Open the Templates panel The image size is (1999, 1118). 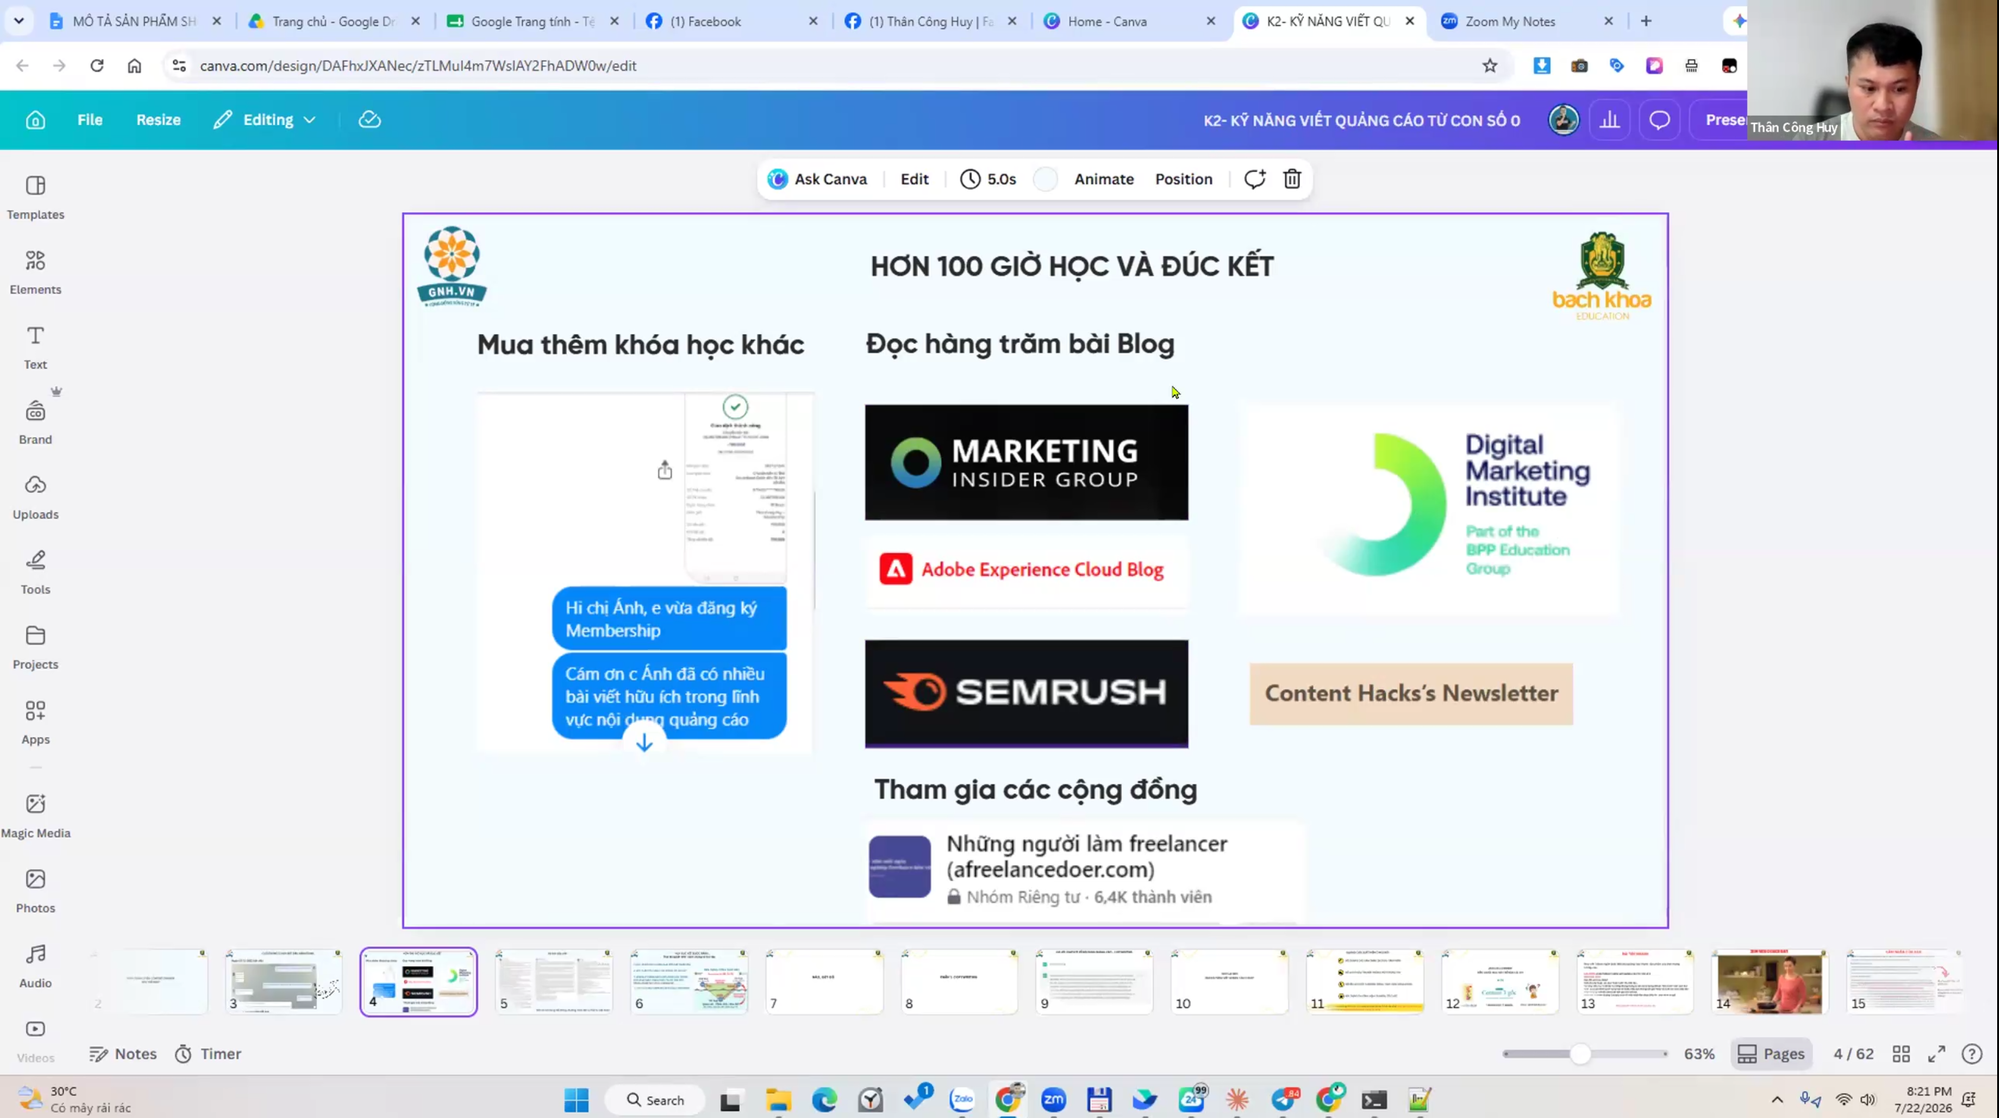[35, 197]
